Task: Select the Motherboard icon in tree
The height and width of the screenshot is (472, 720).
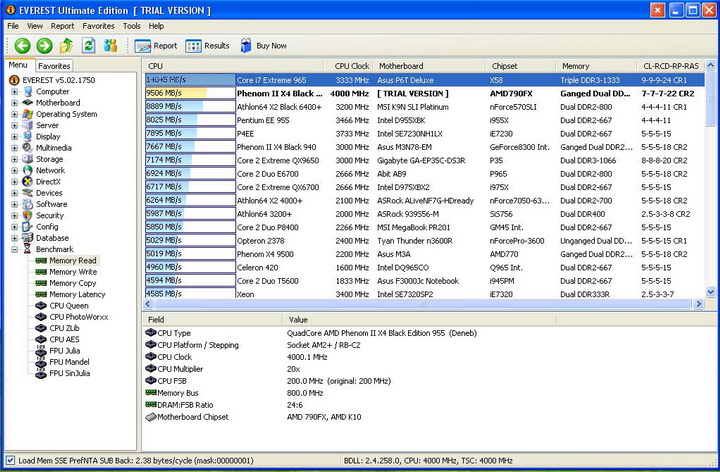Action: point(28,102)
